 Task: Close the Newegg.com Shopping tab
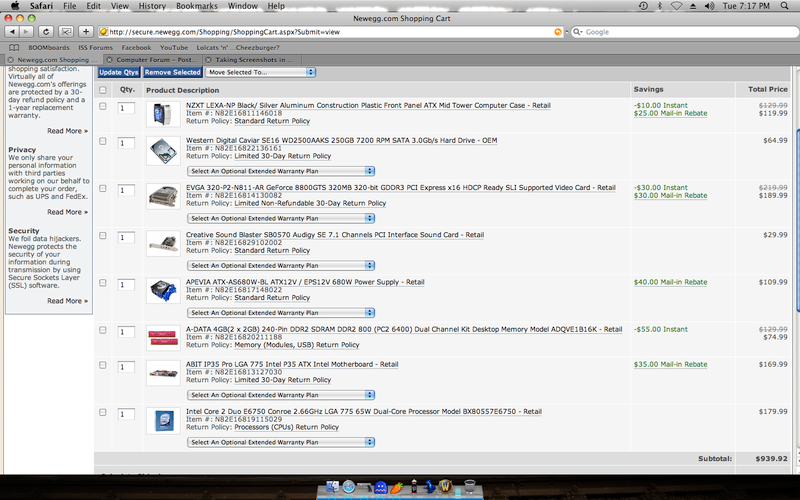pyautogui.click(x=11, y=60)
